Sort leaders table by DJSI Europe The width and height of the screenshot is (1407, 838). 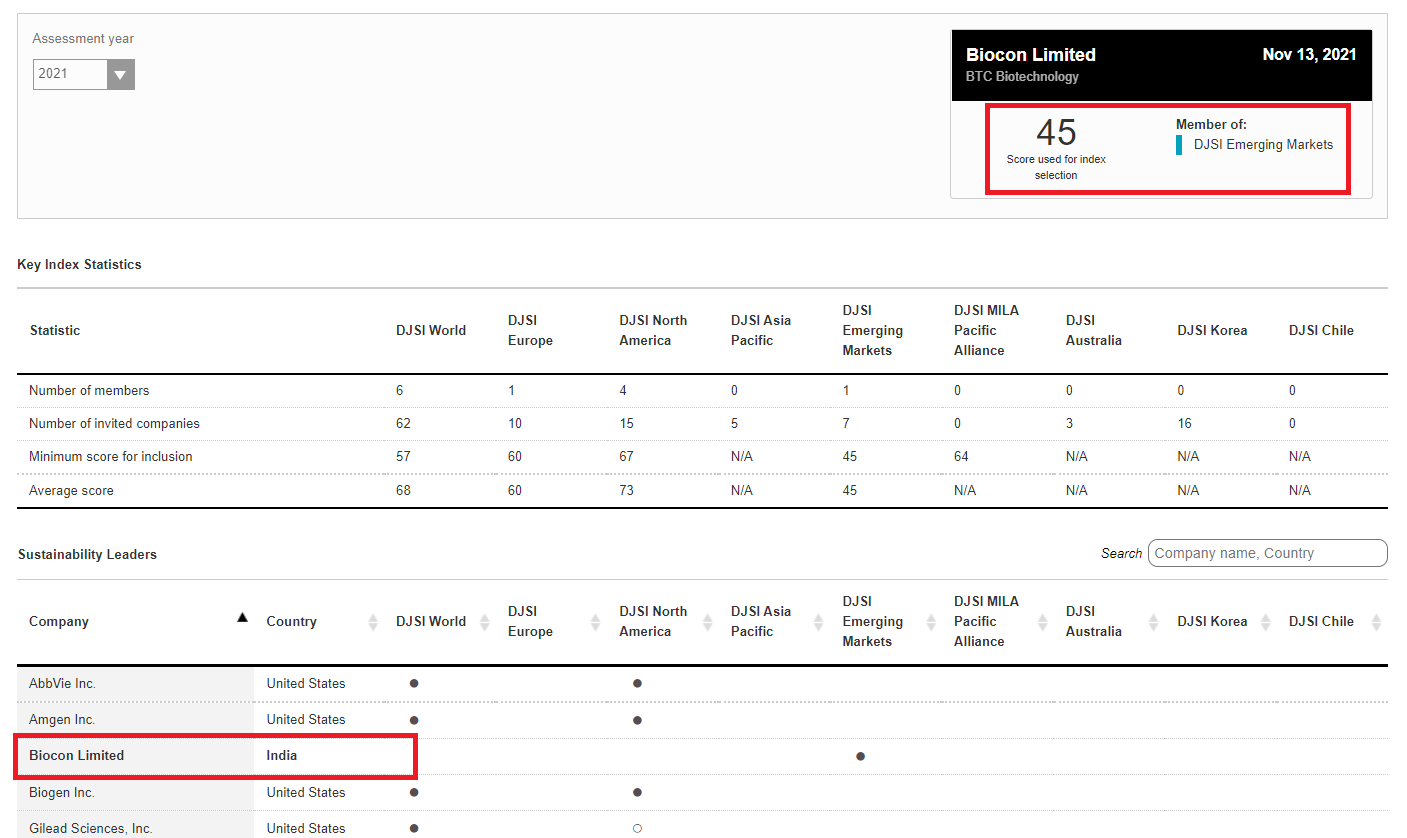(597, 622)
